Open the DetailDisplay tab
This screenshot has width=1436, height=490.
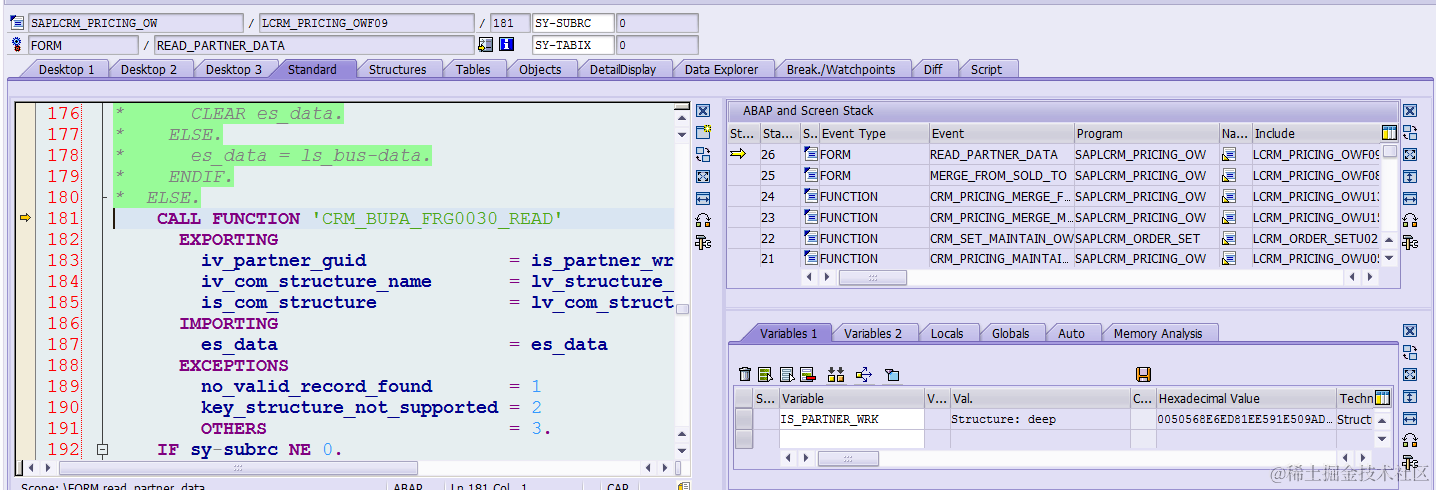click(x=623, y=69)
